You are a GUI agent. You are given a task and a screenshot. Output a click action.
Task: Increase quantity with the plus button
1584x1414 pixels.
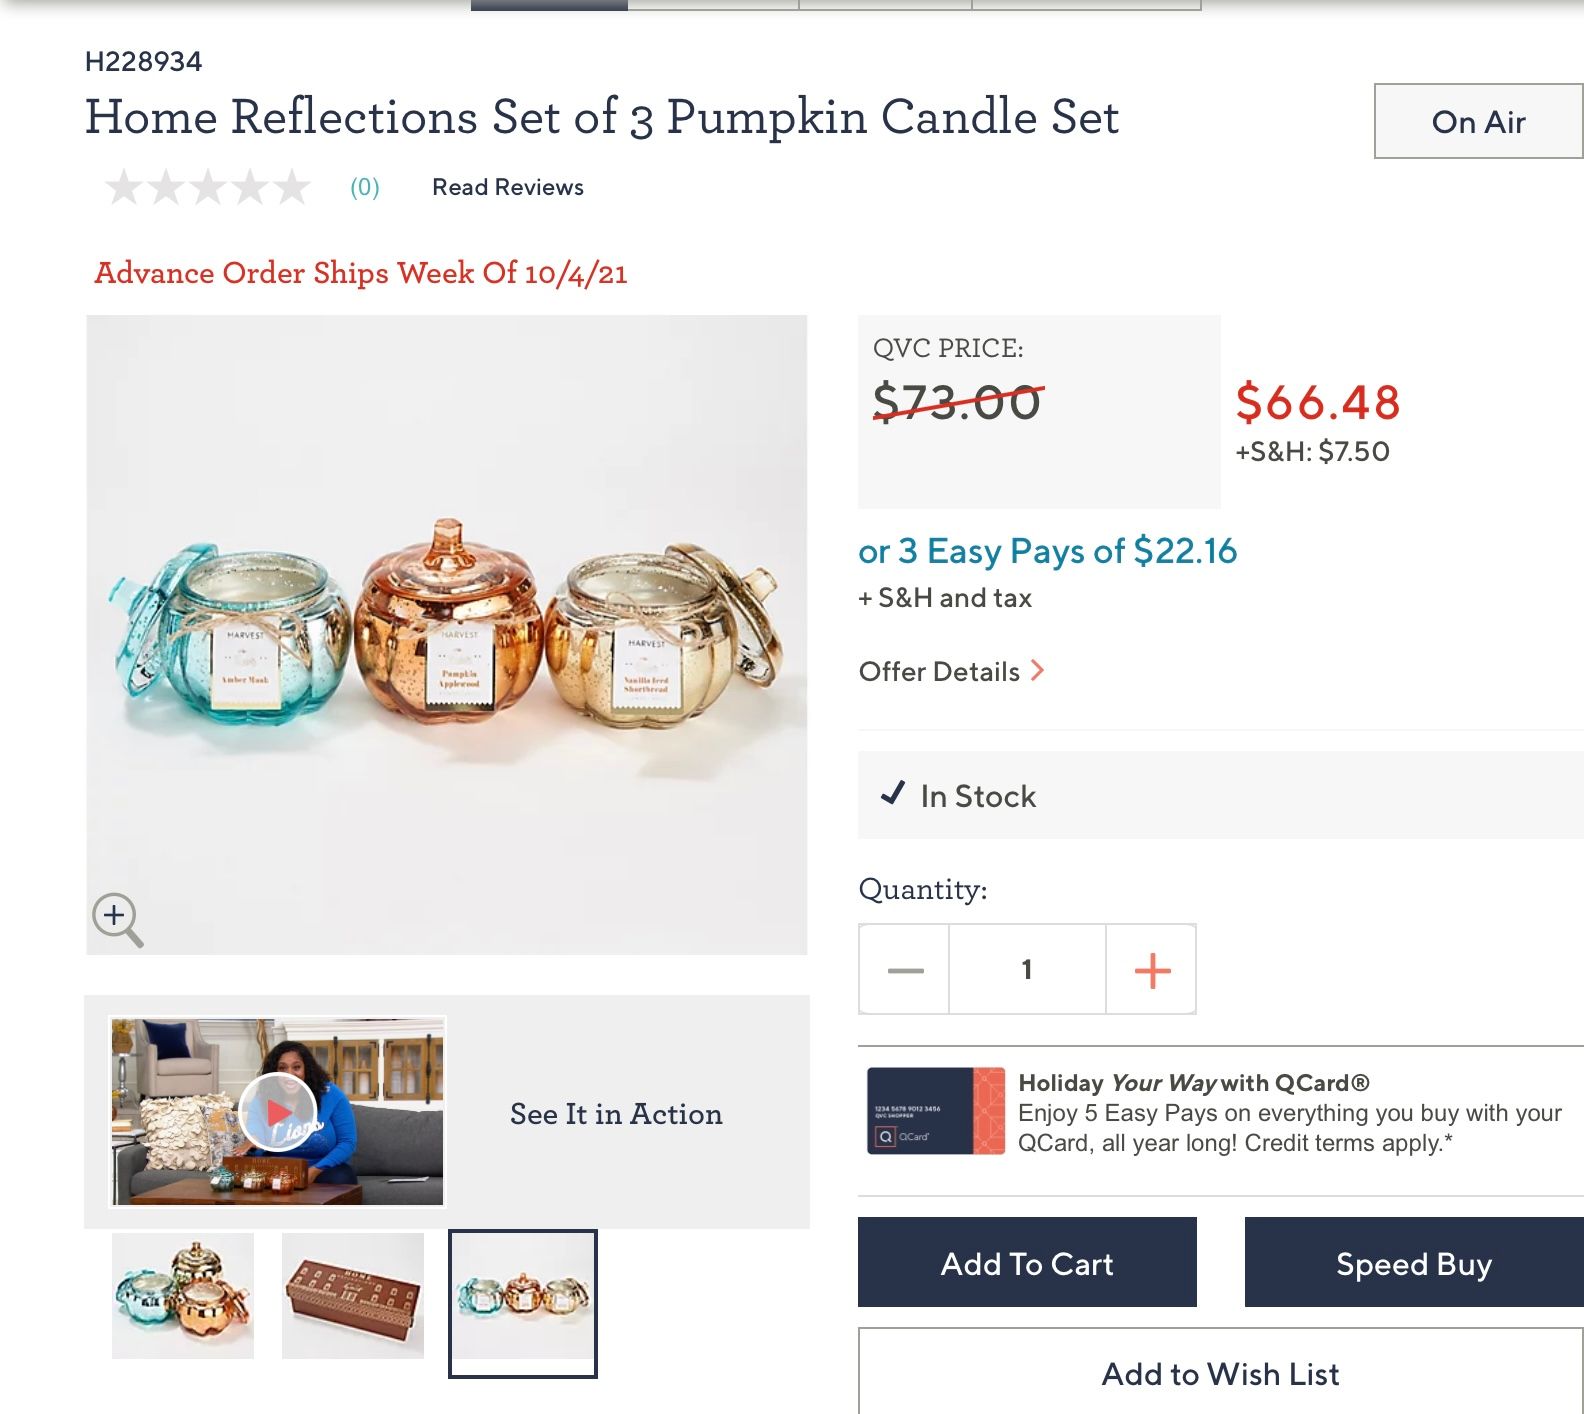click(x=1152, y=970)
